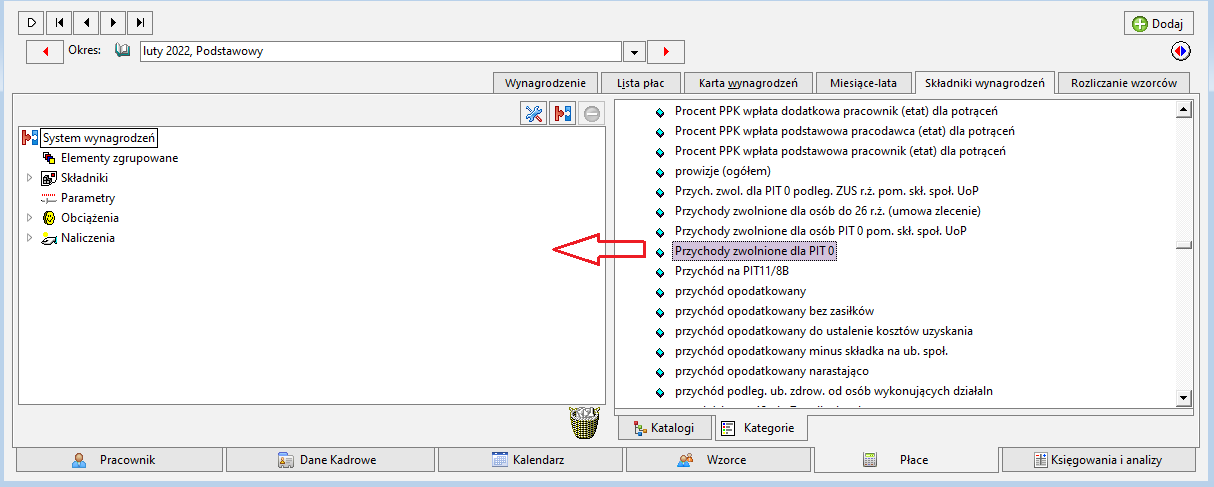Open the Księgowania i analizy tab
This screenshot has width=1214, height=487.
pyautogui.click(x=1100, y=460)
